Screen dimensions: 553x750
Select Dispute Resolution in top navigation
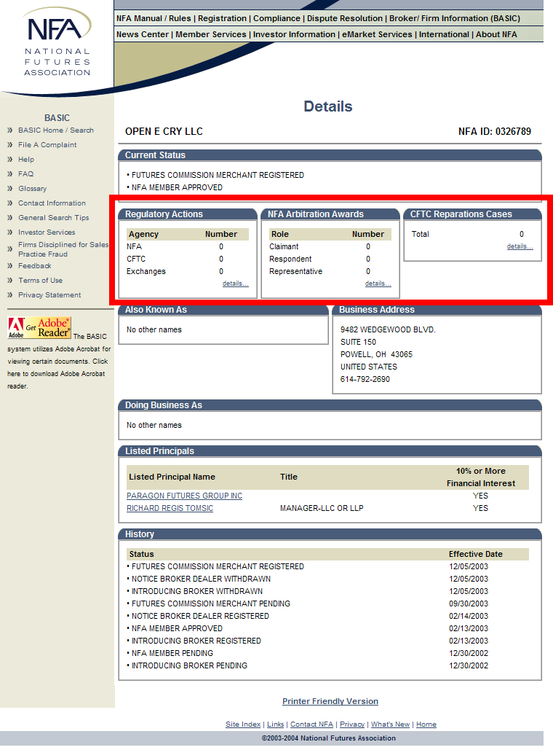[x=344, y=18]
